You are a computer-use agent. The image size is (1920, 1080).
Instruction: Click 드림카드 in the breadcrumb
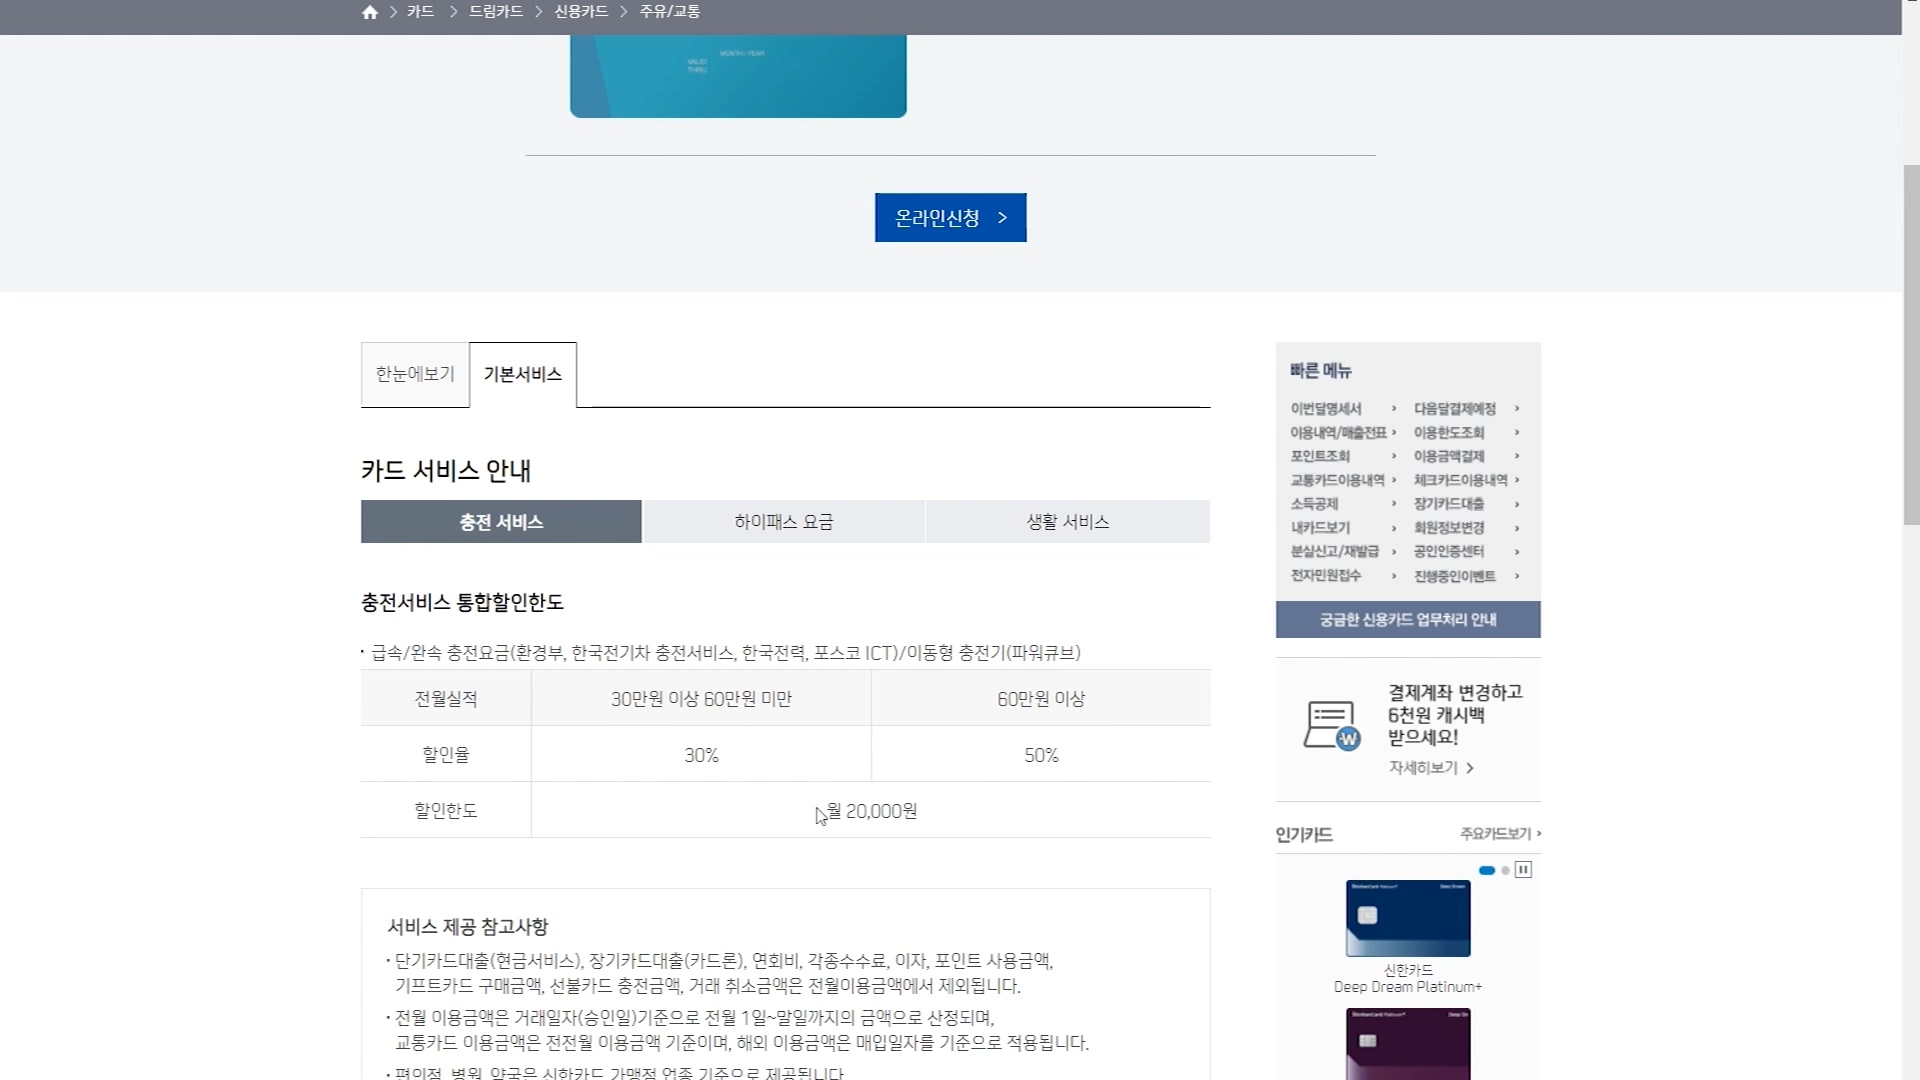[x=496, y=12]
